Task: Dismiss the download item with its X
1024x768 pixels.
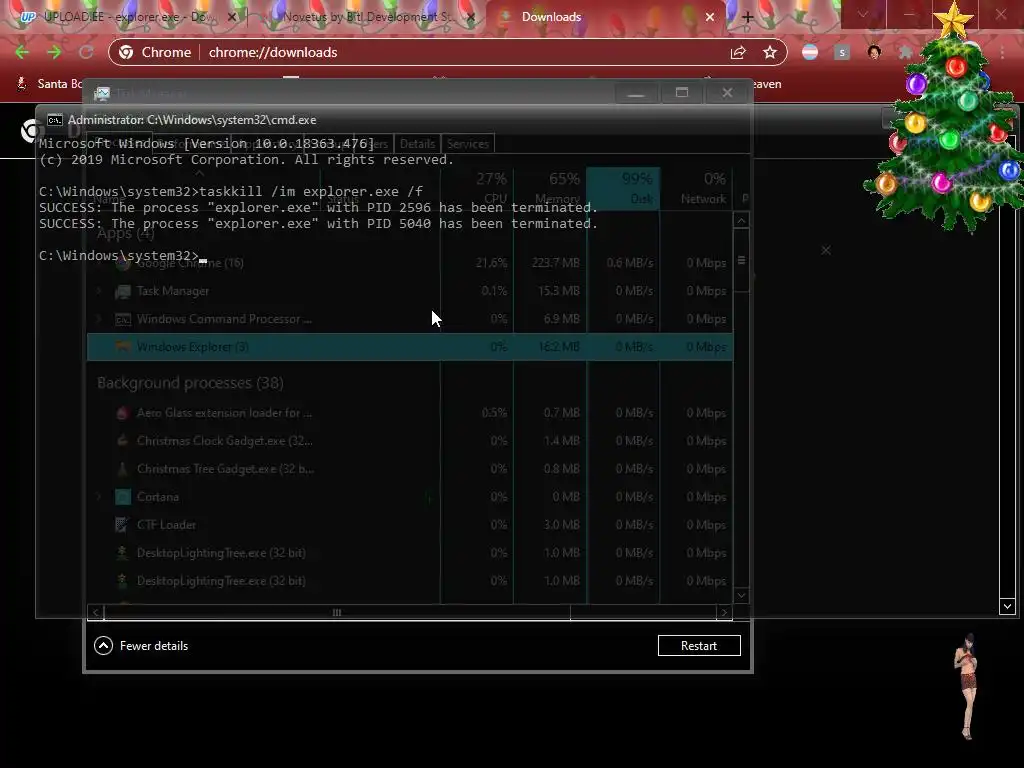Action: click(x=826, y=251)
